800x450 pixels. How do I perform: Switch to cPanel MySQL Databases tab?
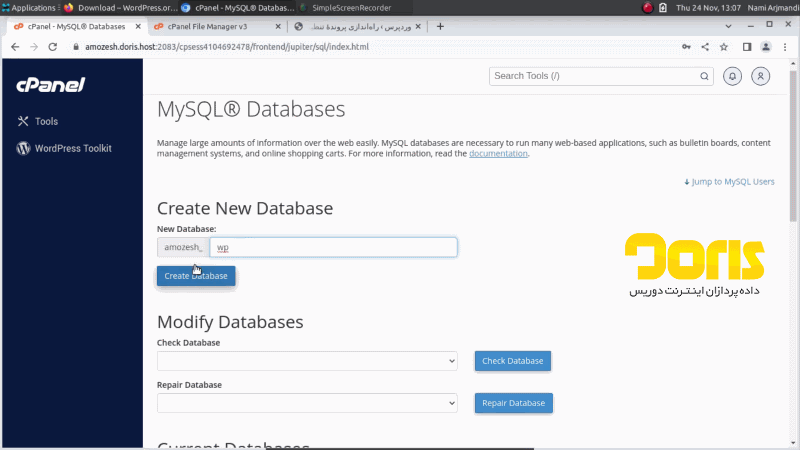click(77, 27)
